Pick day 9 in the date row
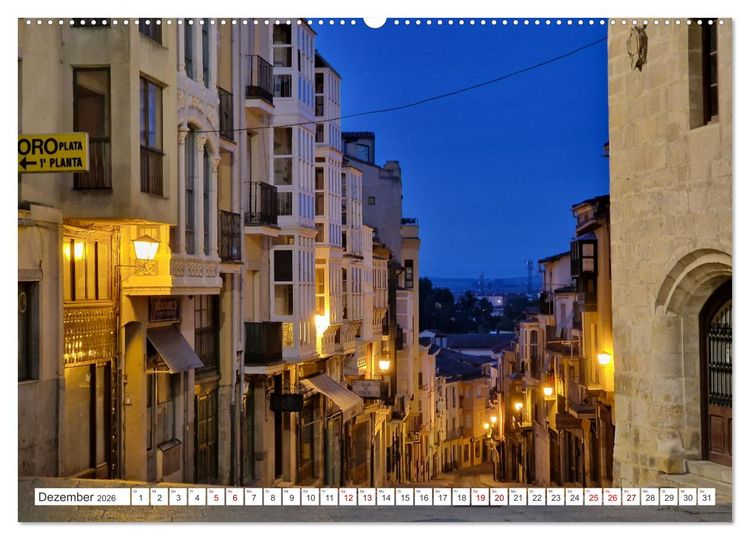The image size is (750, 540). tap(291, 497)
